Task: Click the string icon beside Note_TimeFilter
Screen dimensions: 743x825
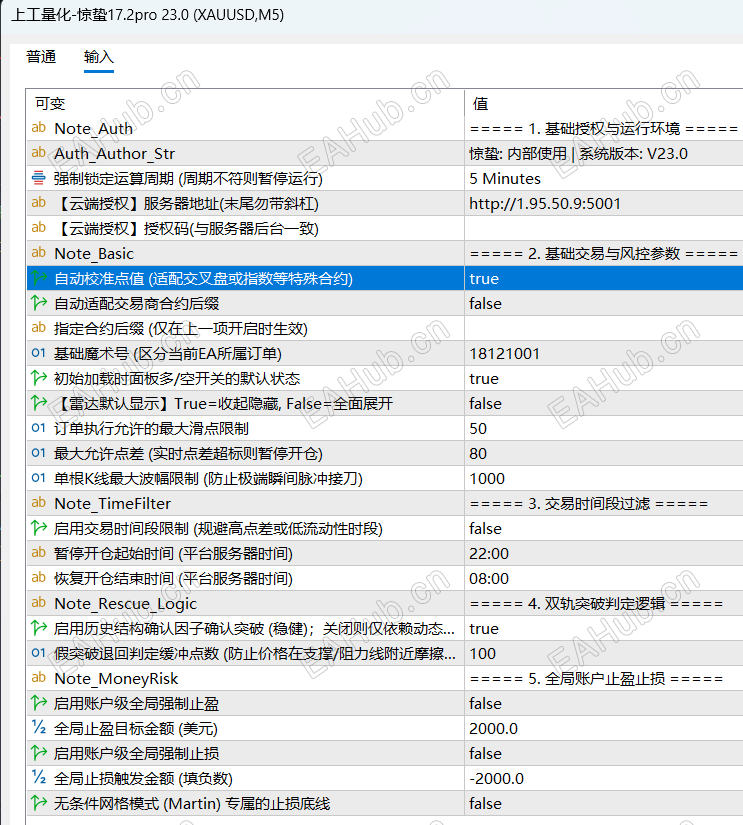Action: click(x=38, y=503)
